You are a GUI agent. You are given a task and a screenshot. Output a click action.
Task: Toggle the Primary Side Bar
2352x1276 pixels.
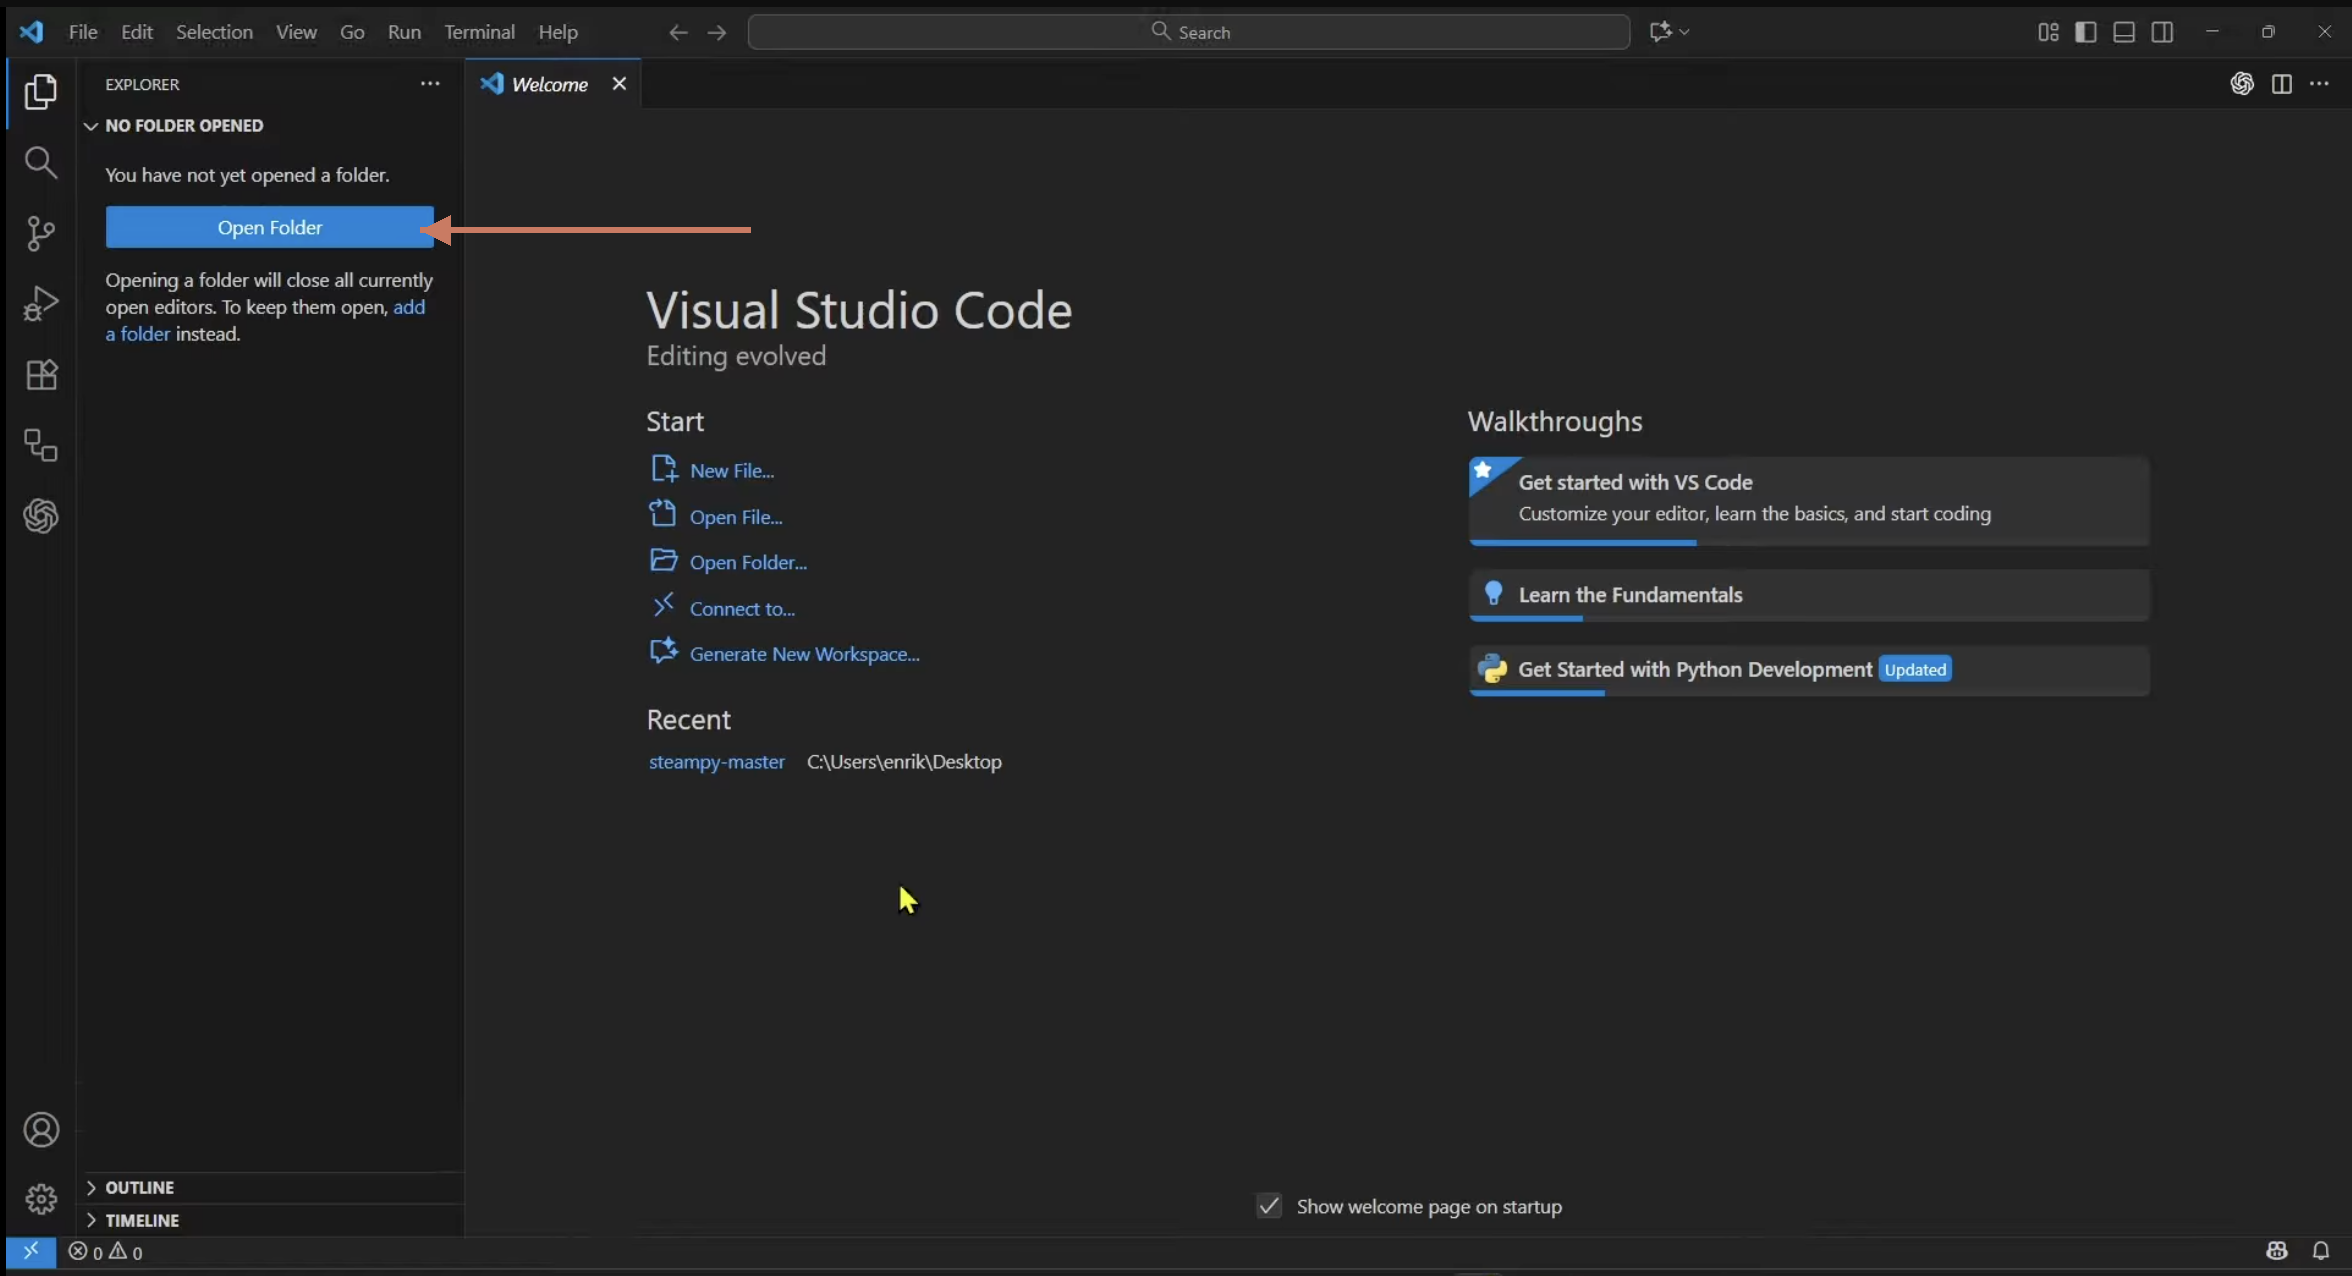(2086, 32)
